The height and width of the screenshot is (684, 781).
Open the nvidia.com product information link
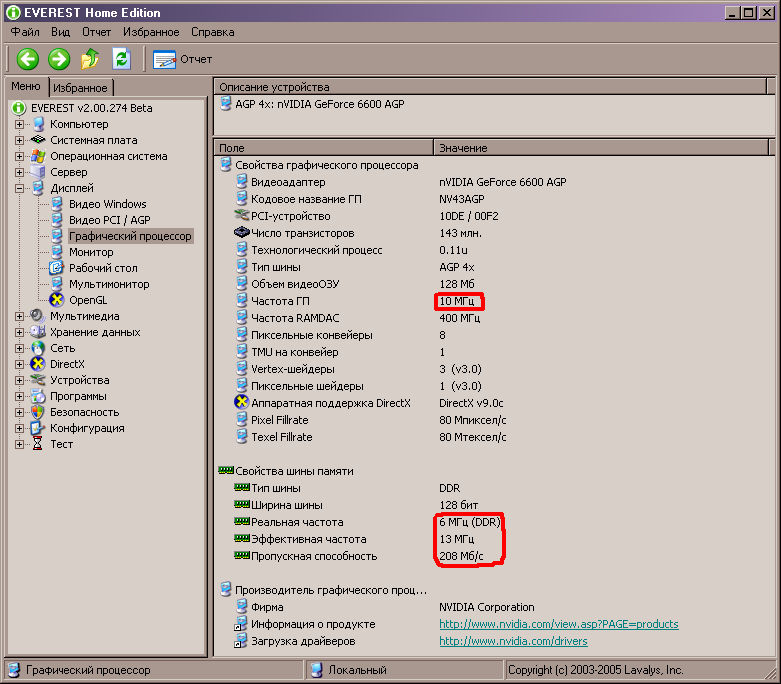pyautogui.click(x=558, y=624)
